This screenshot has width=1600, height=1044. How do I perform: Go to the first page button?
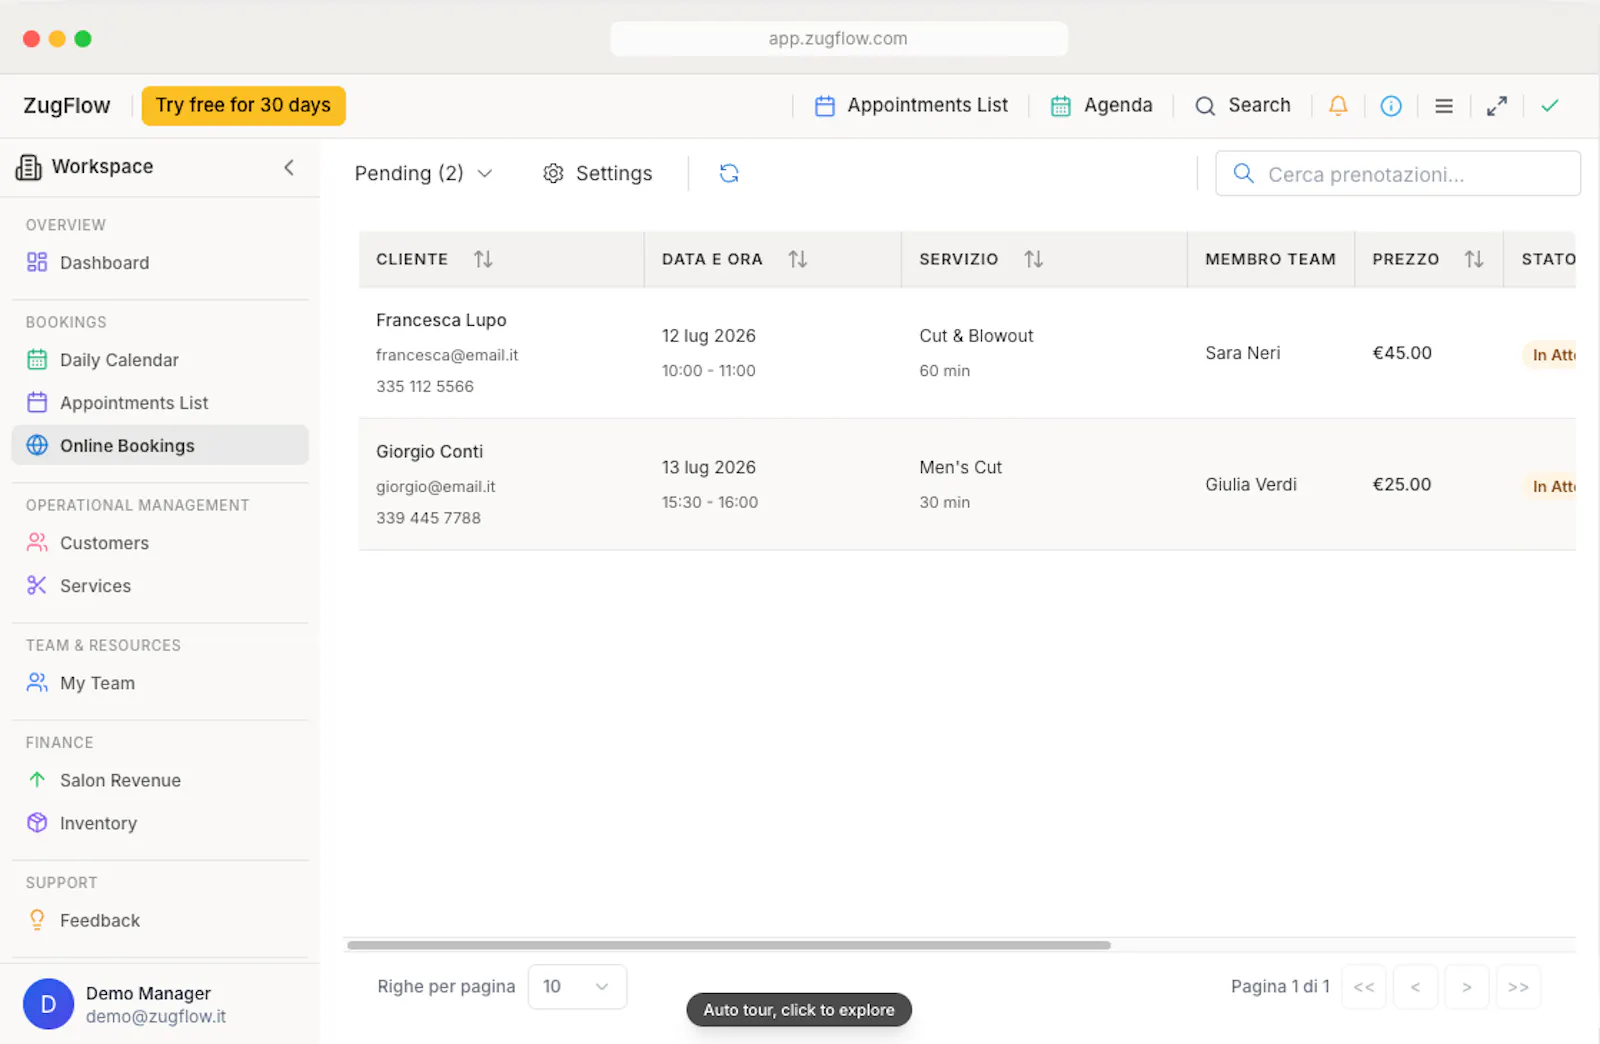tap(1363, 987)
